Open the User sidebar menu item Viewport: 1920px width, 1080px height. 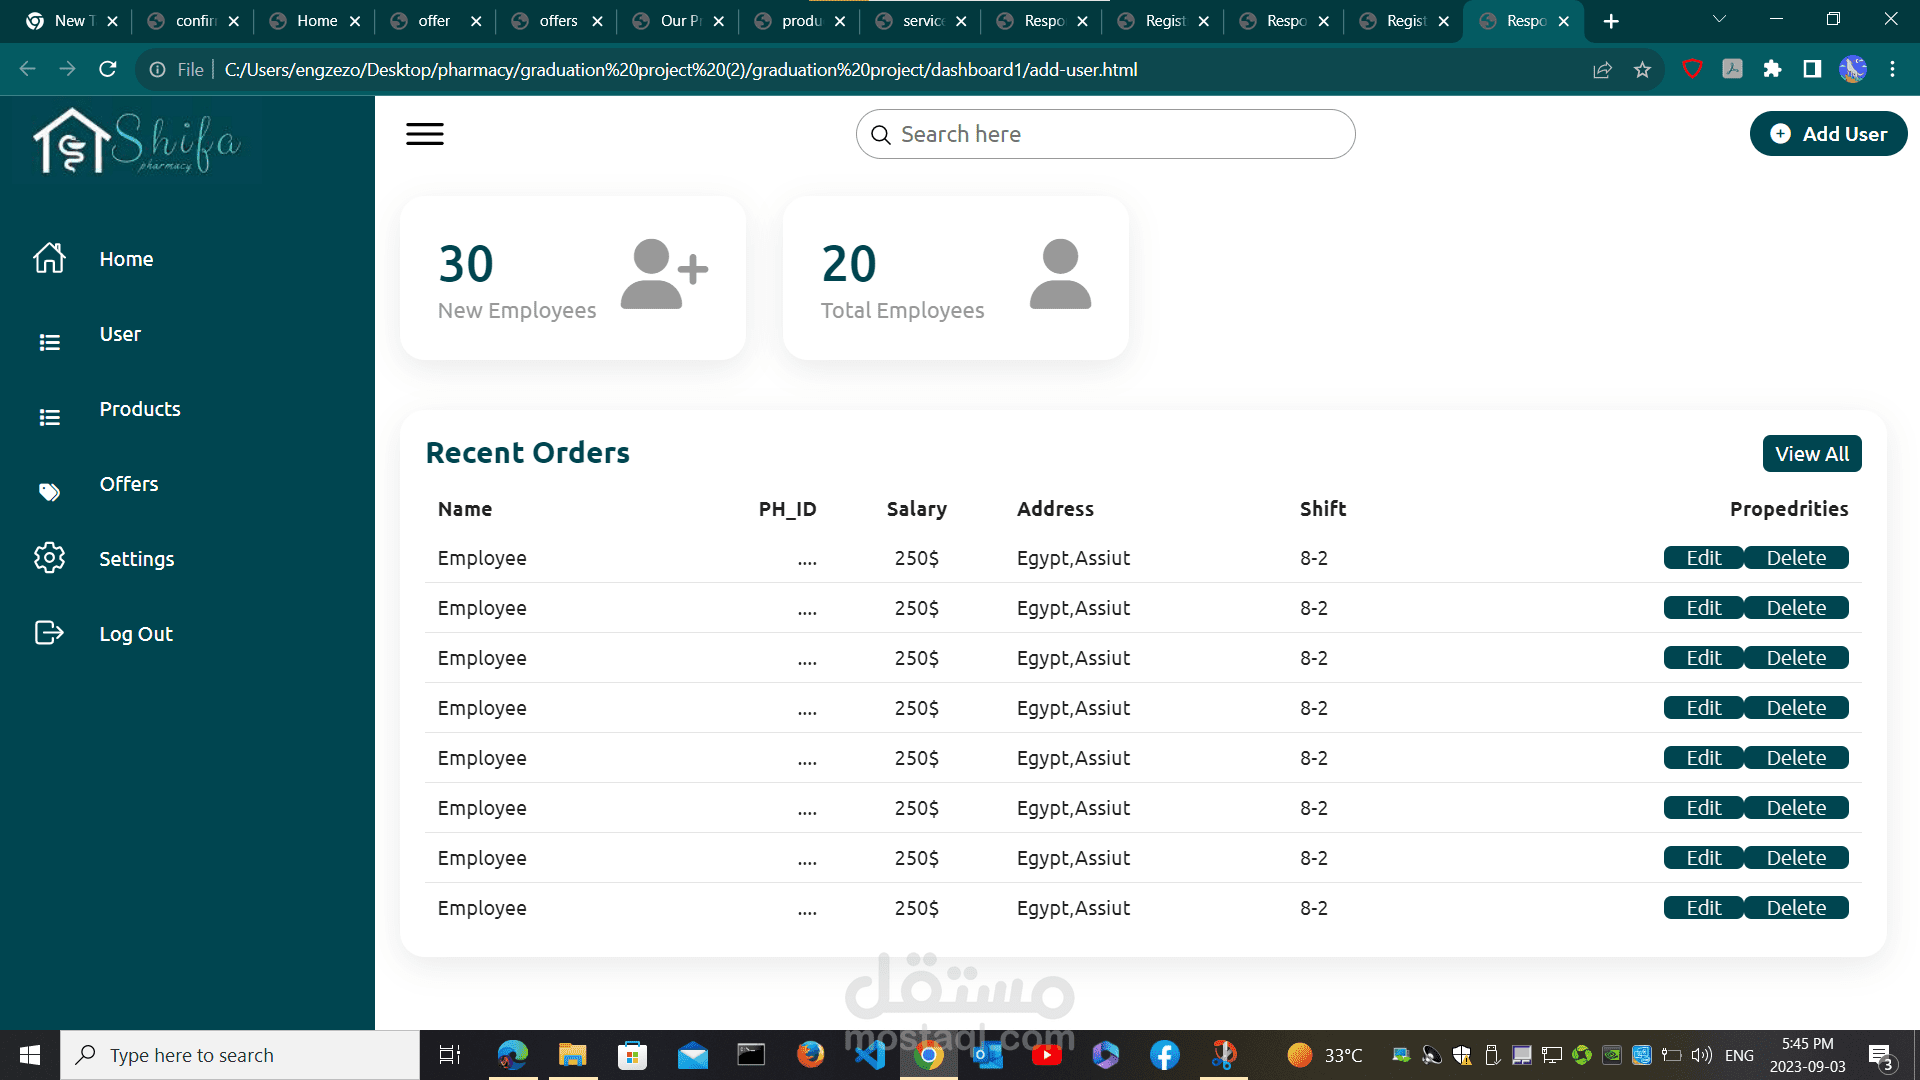tap(120, 334)
